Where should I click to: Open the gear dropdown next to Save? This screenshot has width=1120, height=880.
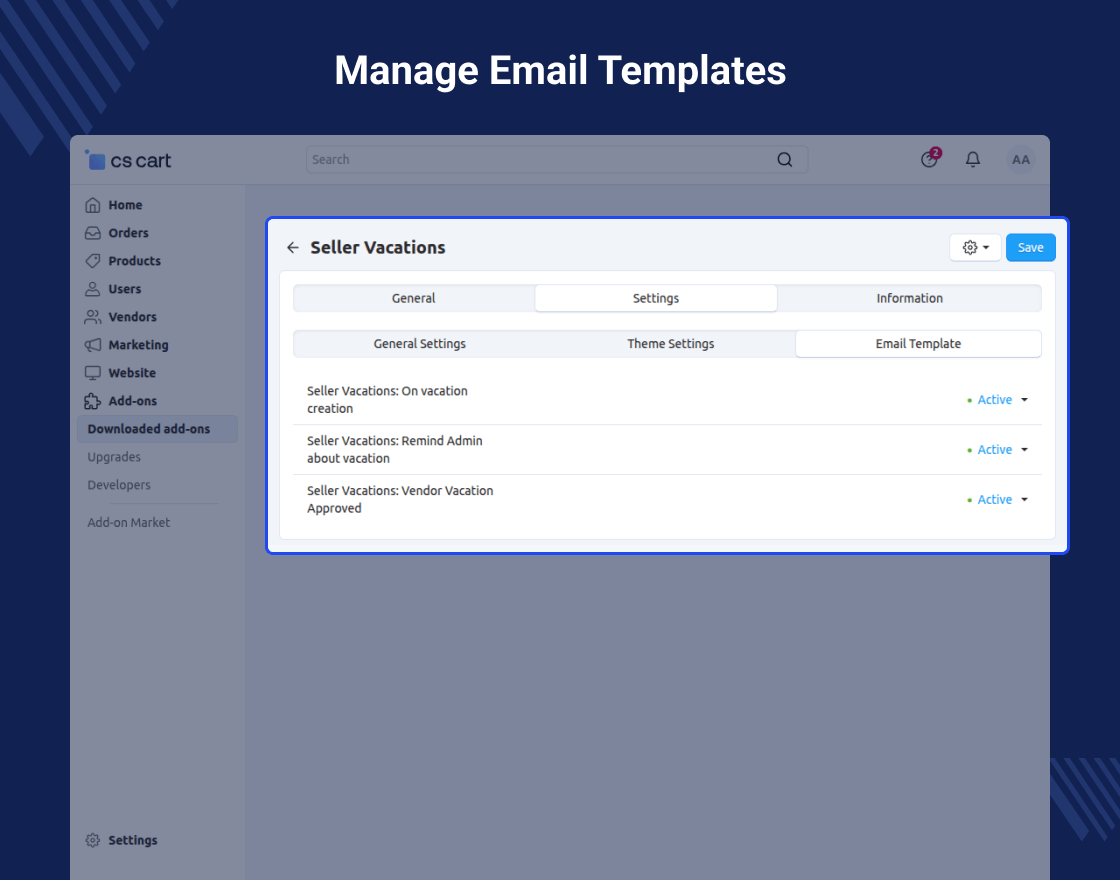pos(975,247)
